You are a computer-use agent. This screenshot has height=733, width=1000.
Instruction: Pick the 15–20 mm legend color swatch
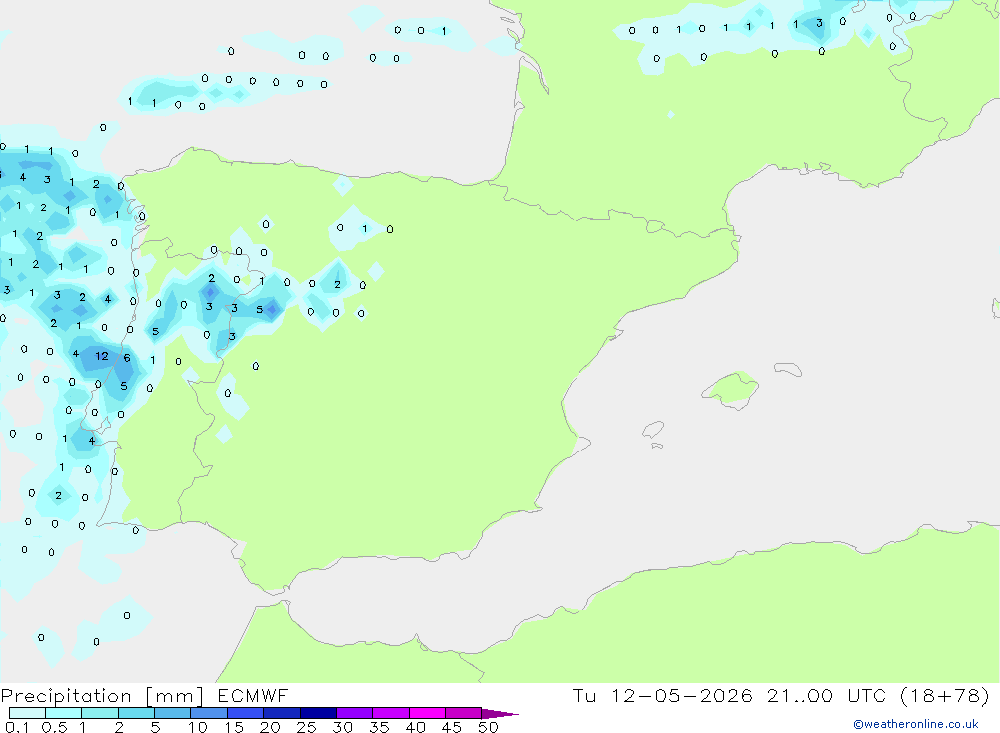point(246,713)
